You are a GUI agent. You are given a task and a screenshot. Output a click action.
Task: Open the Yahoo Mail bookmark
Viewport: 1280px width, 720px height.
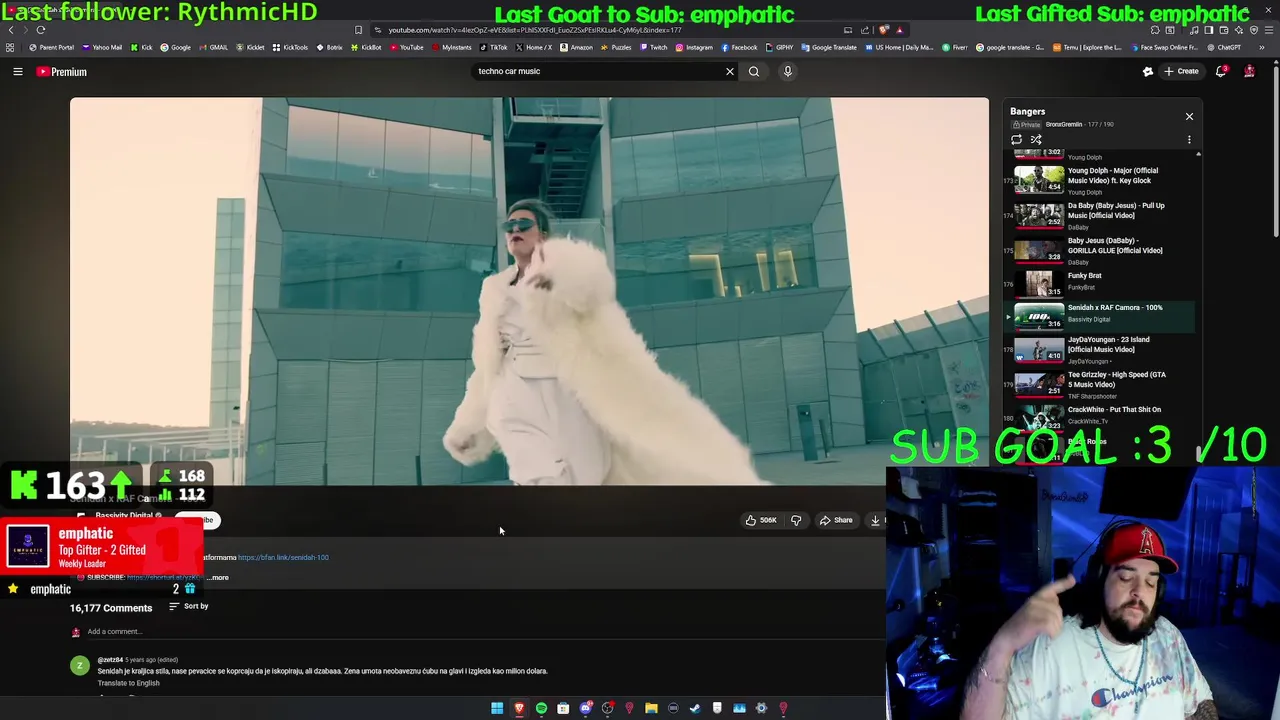tap(102, 47)
